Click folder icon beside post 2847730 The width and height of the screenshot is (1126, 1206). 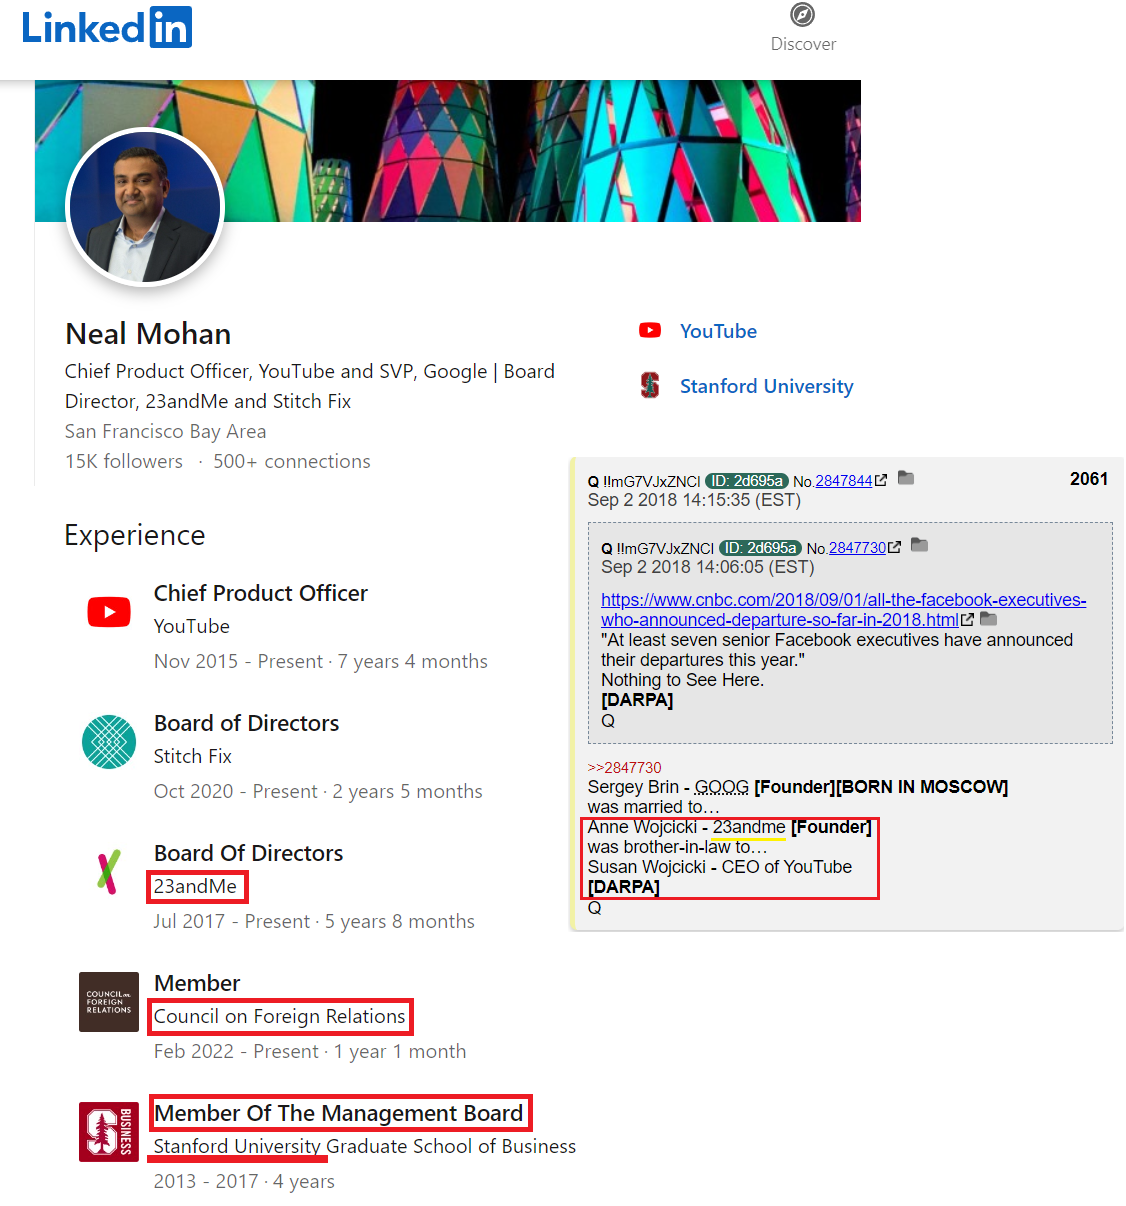920,545
